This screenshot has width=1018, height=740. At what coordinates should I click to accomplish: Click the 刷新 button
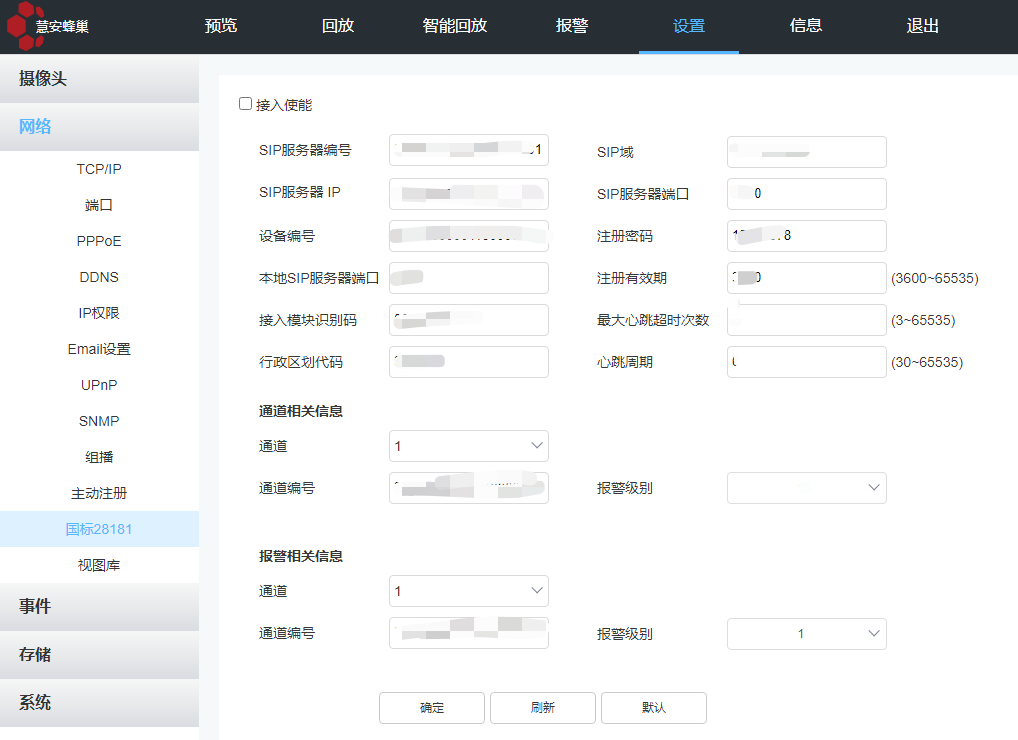(542, 707)
